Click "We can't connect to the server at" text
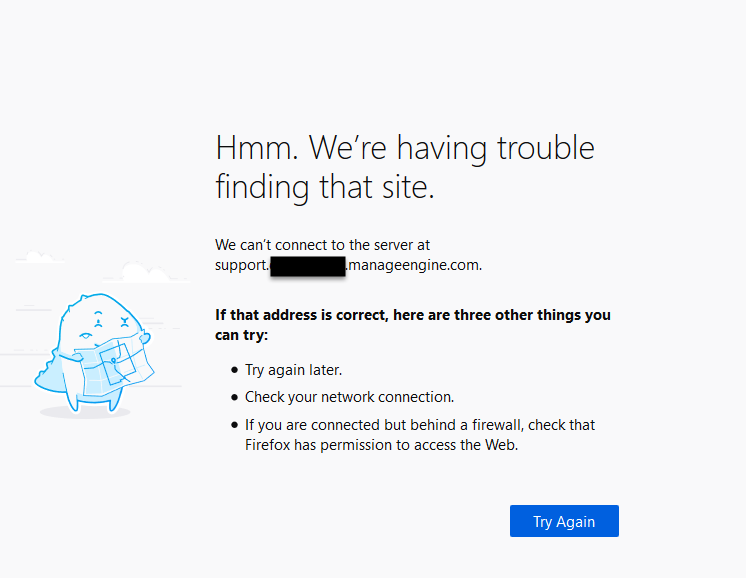 322,245
